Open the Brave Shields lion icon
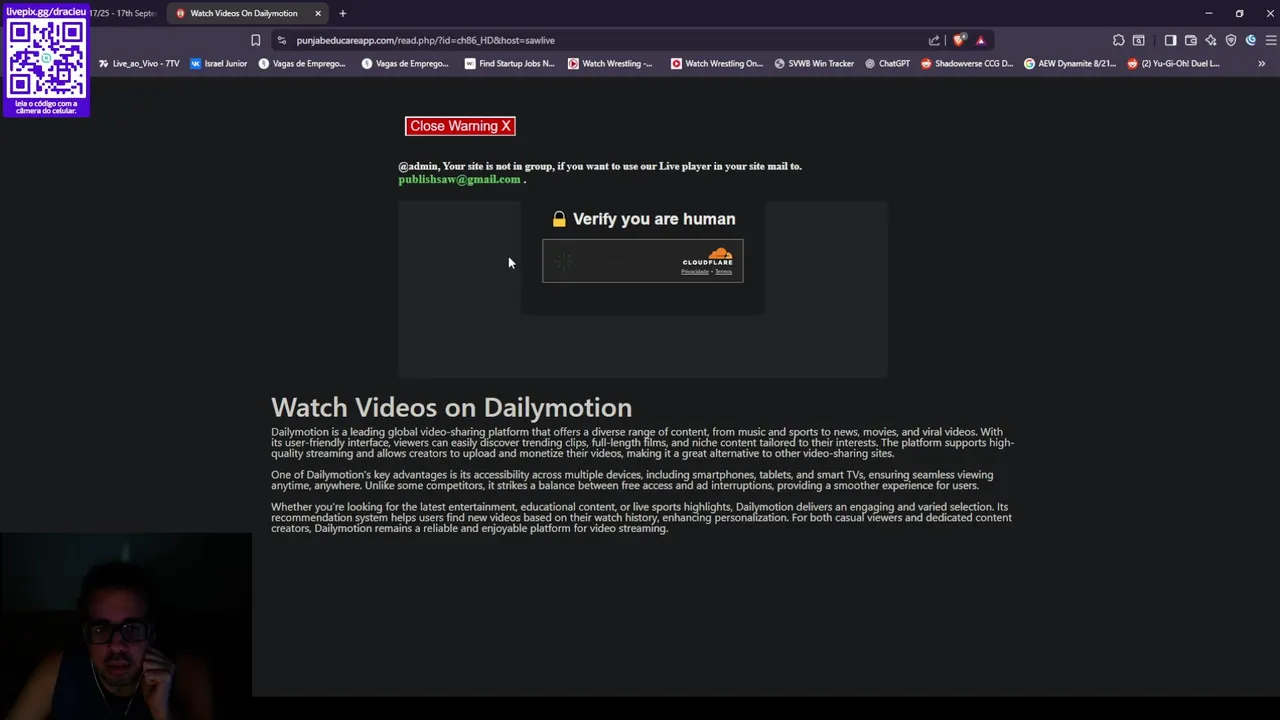Image resolution: width=1280 pixels, height=720 pixels. [959, 40]
